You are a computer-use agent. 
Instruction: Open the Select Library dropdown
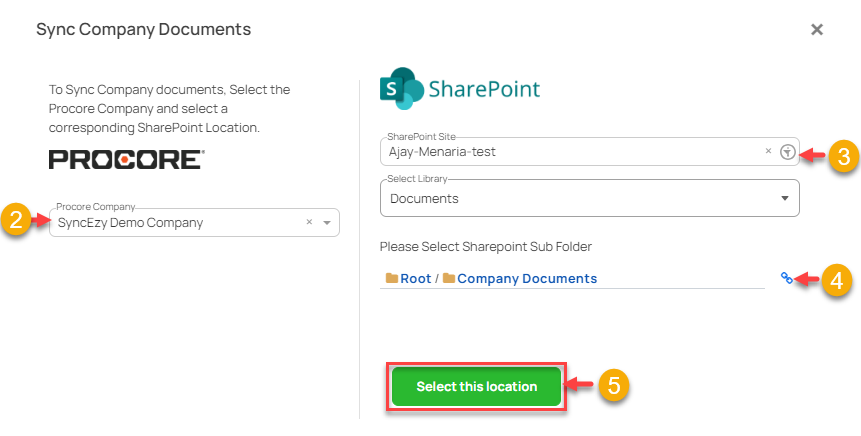[590, 198]
